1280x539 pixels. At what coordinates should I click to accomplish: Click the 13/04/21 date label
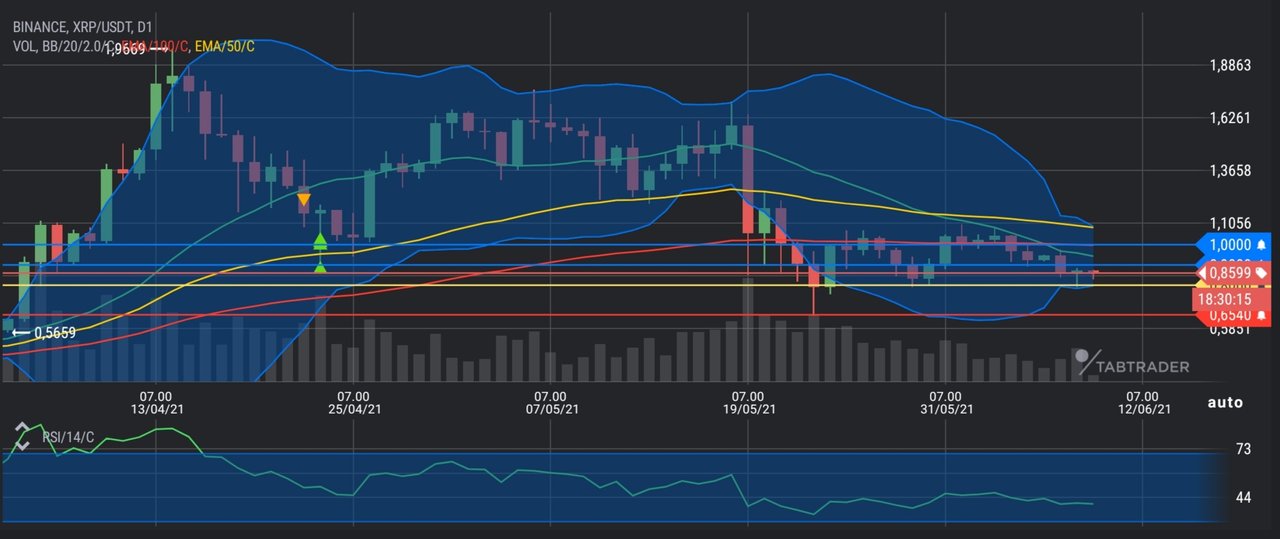click(157, 410)
